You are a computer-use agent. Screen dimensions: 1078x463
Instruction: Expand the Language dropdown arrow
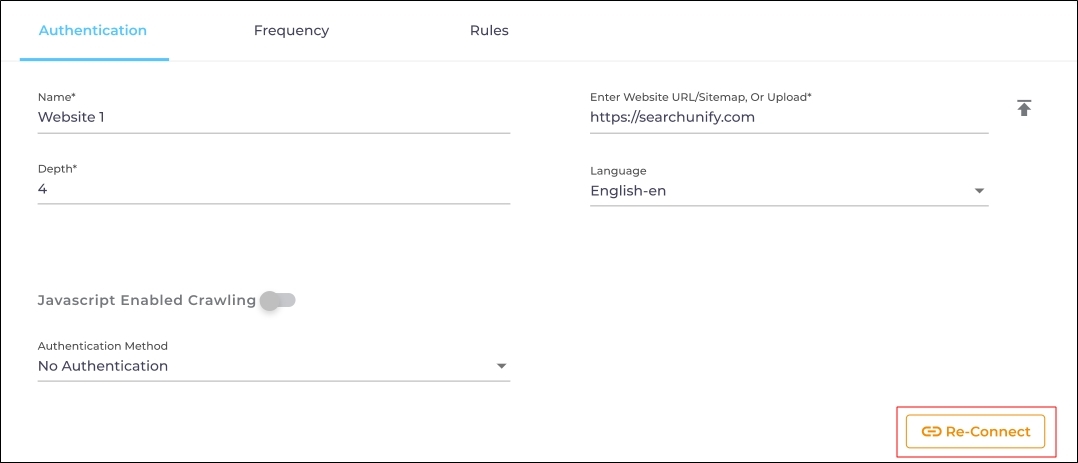pos(979,191)
